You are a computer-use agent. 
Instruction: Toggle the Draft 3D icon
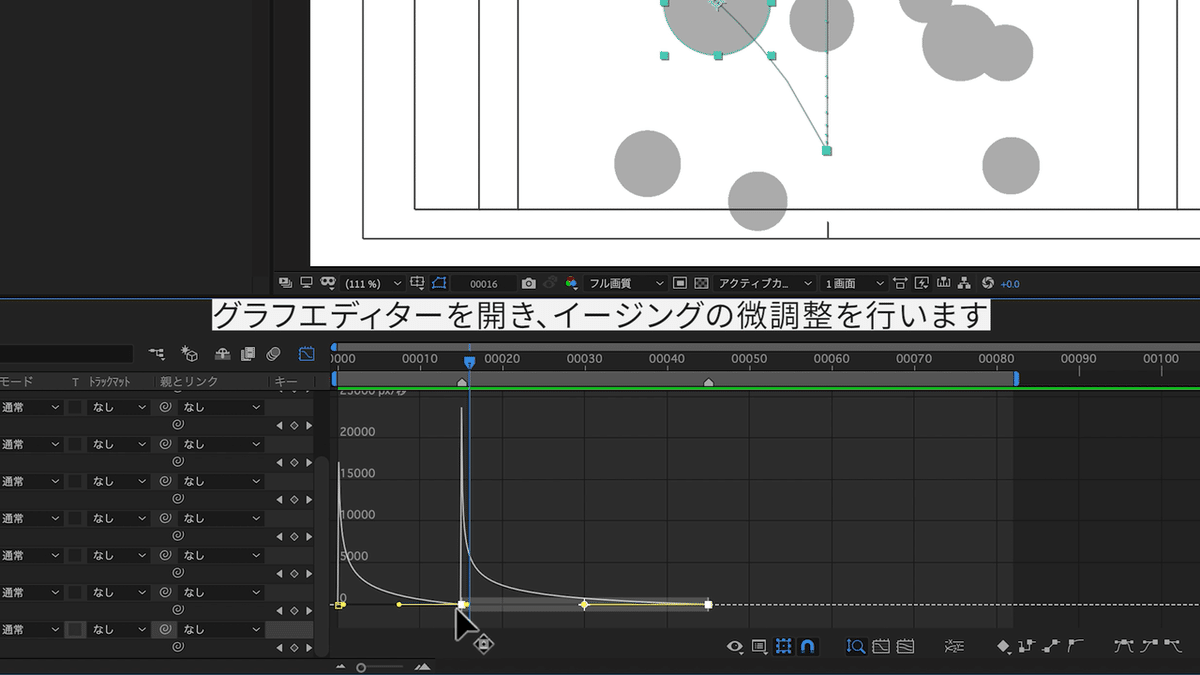[x=189, y=353]
